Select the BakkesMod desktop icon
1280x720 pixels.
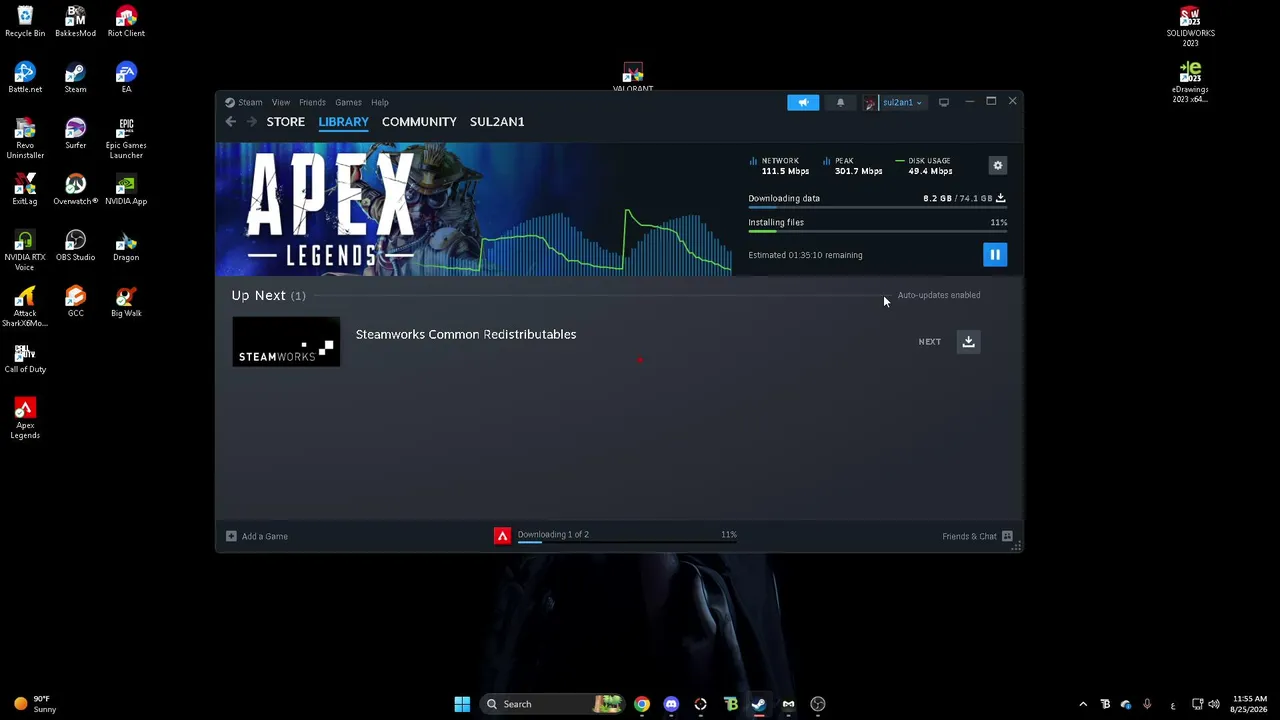pyautogui.click(x=75, y=22)
